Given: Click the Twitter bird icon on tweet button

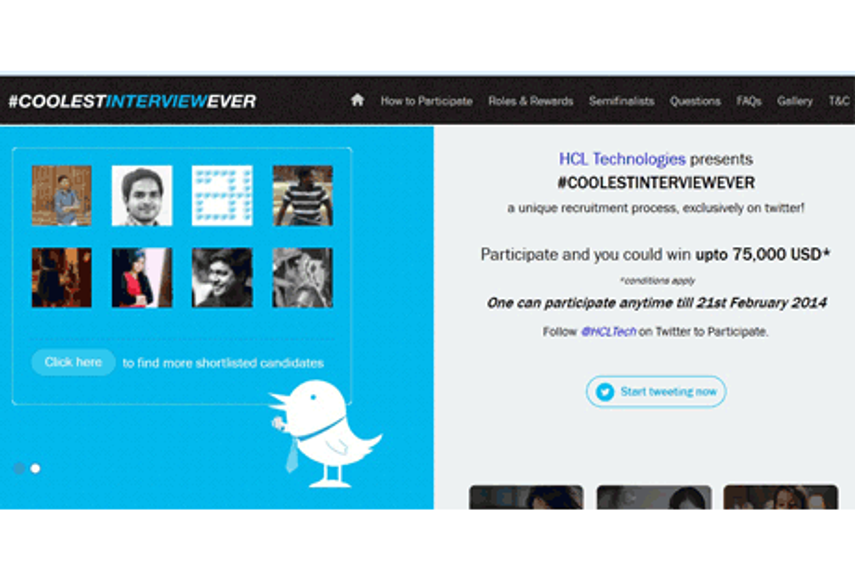Looking at the screenshot, I should (x=605, y=392).
